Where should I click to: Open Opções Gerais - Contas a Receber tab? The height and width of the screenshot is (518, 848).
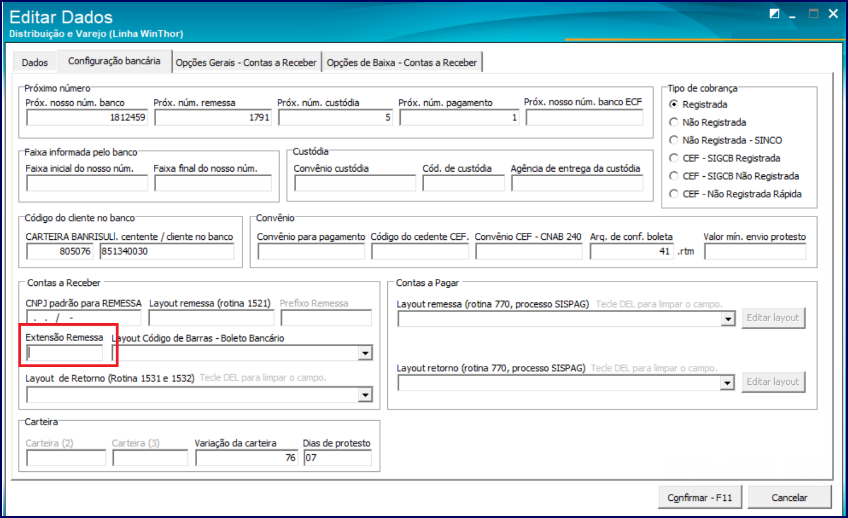point(246,62)
